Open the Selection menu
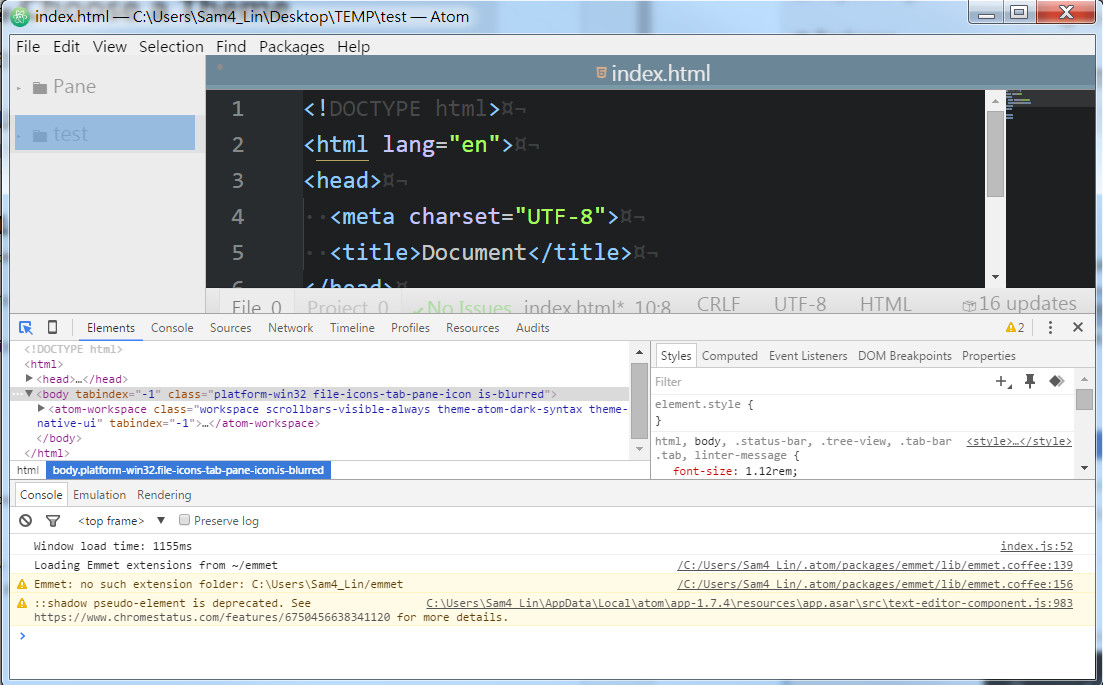This screenshot has width=1103, height=685. 171,46
